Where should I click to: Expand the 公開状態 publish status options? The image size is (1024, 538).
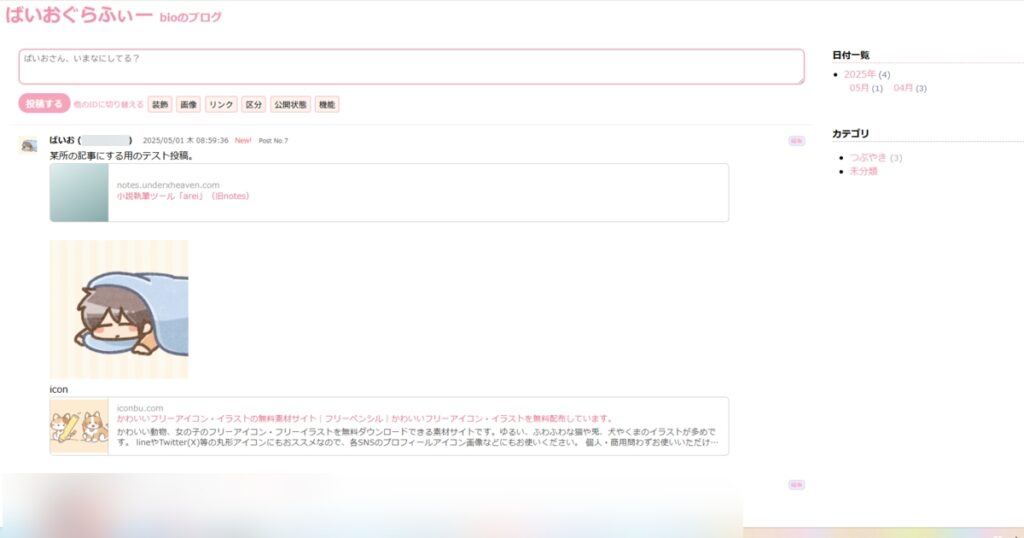pyautogui.click(x=291, y=105)
